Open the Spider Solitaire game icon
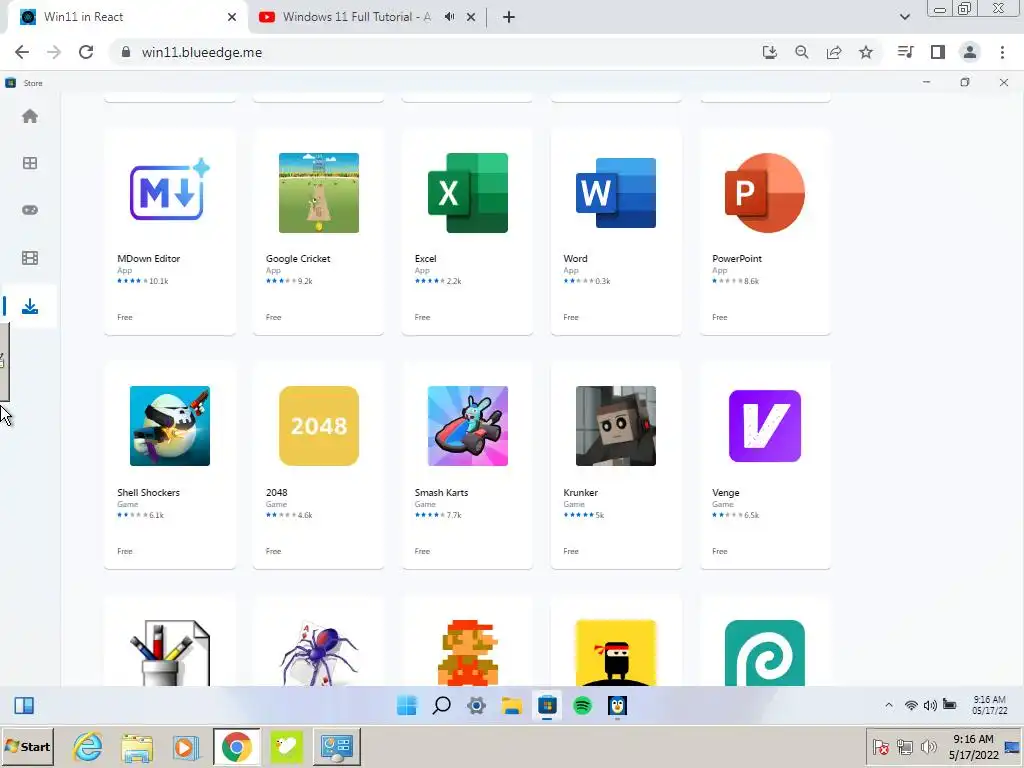Screen dimensions: 1024x768 [319, 652]
